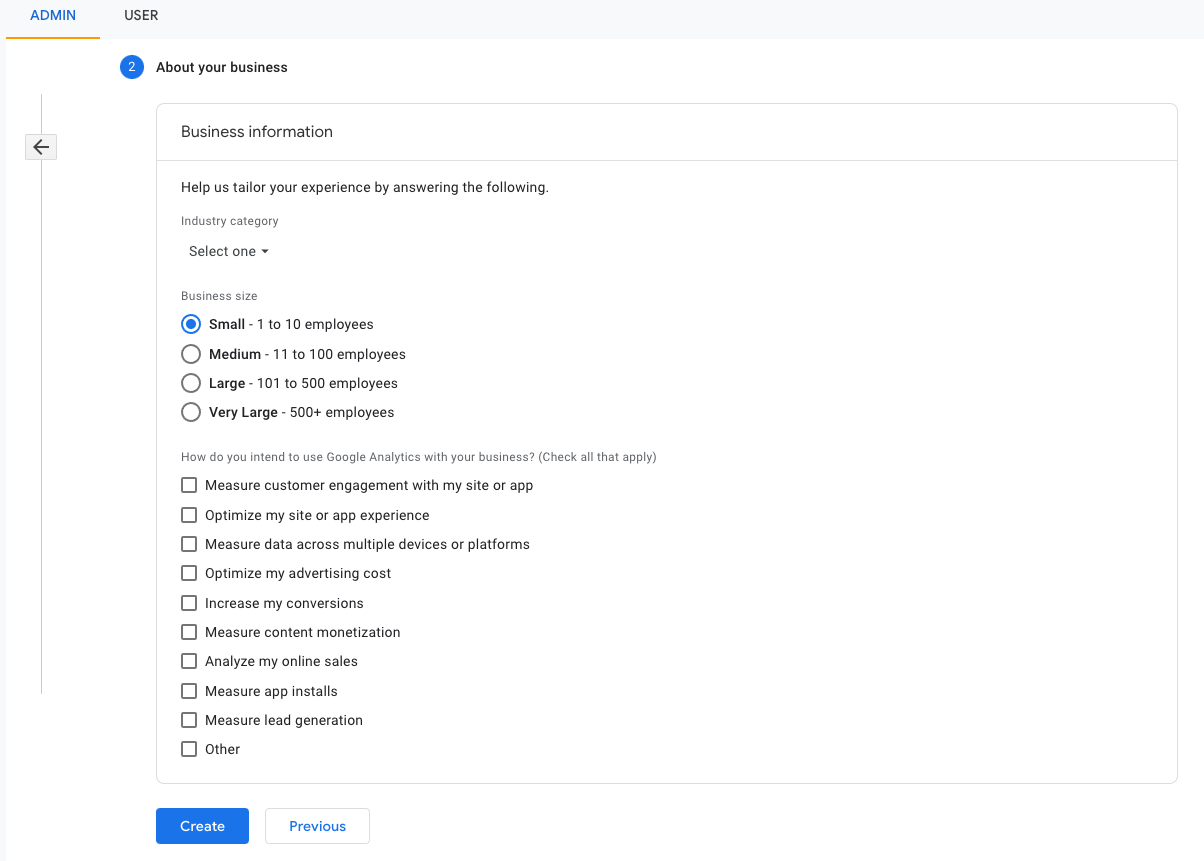The height and width of the screenshot is (861, 1204).
Task: Switch to the USER tab
Action: 141,16
